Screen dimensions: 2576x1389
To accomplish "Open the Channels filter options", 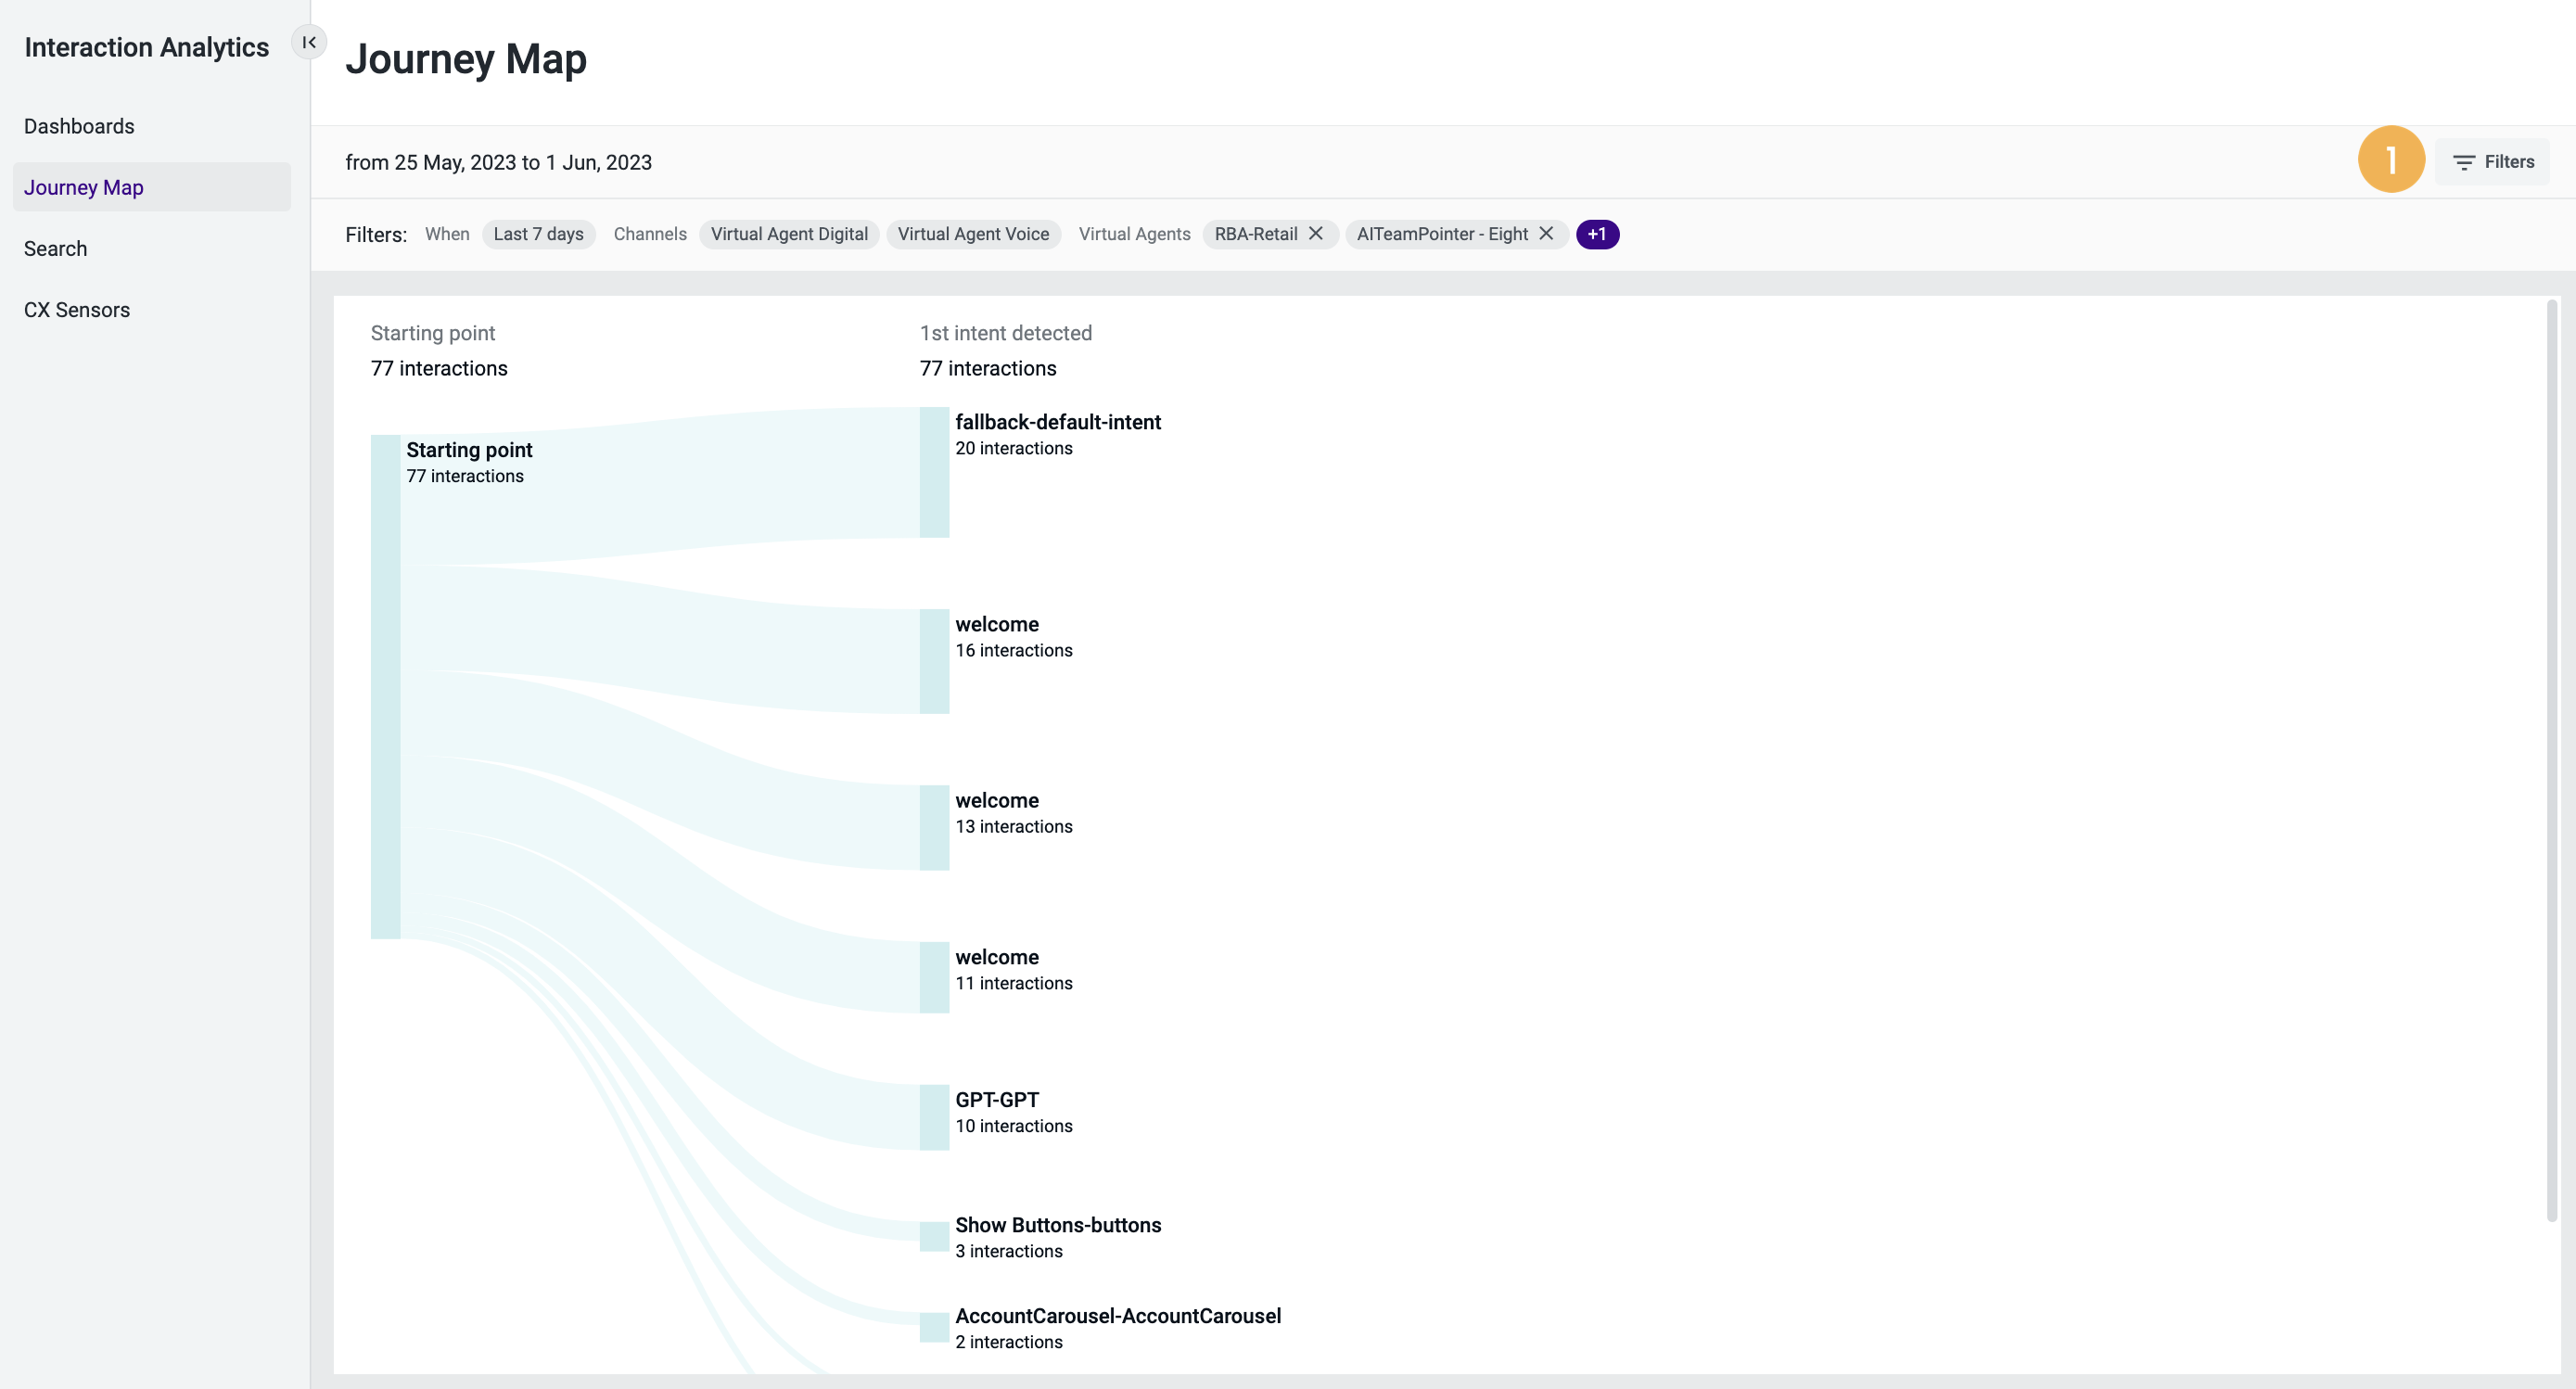I will tap(650, 234).
